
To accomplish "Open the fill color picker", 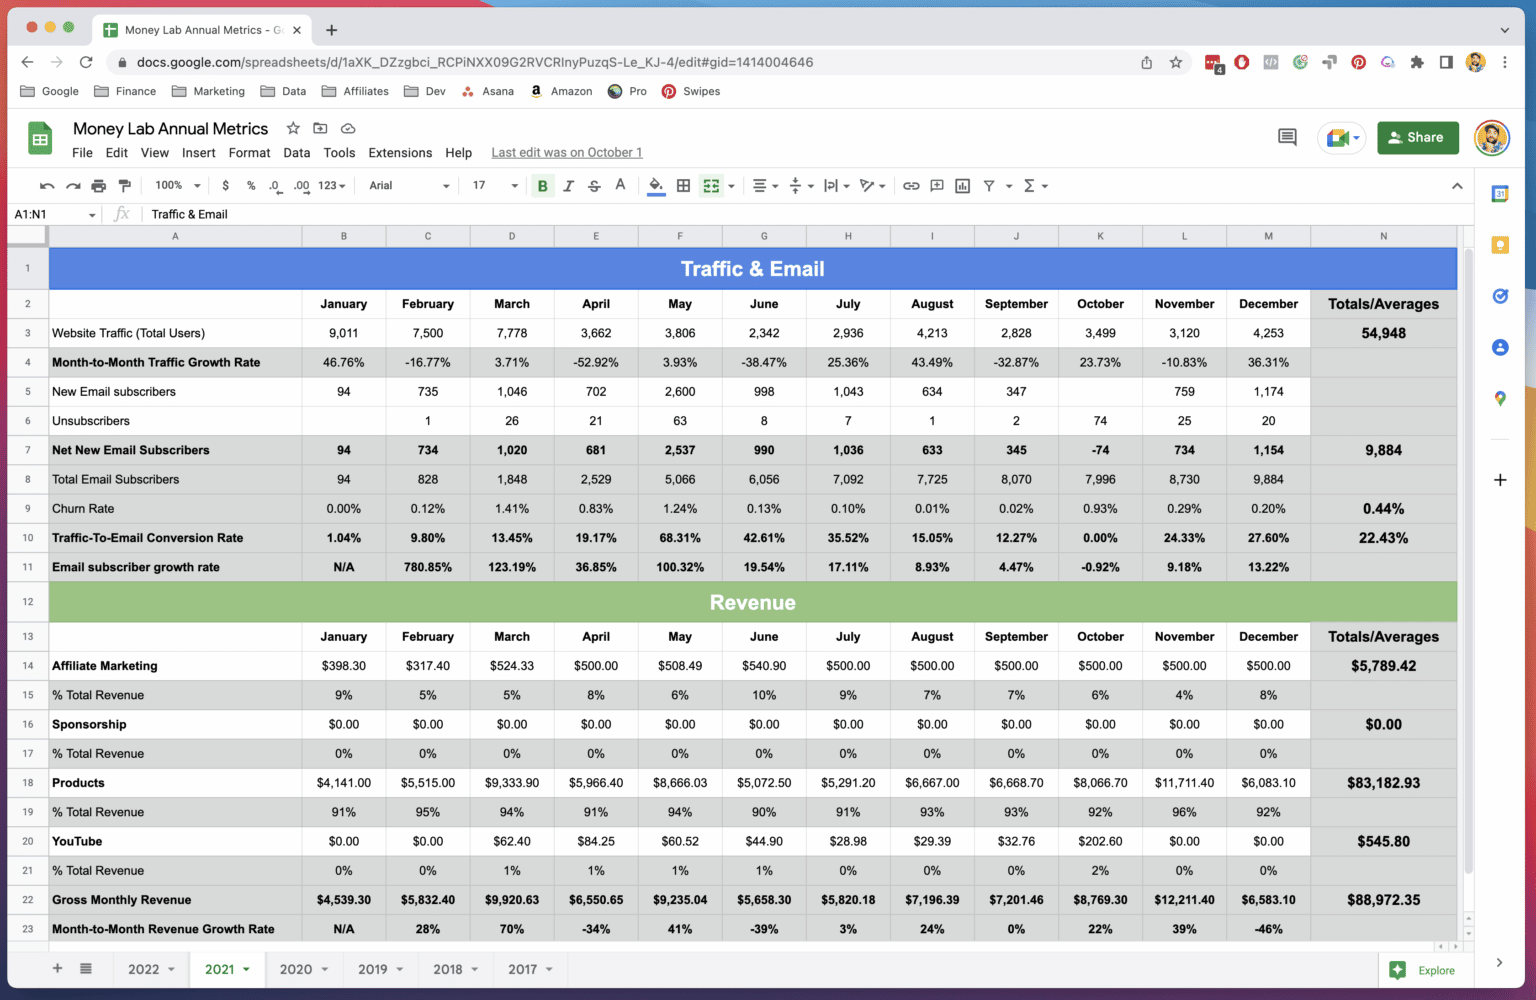I will click(656, 186).
